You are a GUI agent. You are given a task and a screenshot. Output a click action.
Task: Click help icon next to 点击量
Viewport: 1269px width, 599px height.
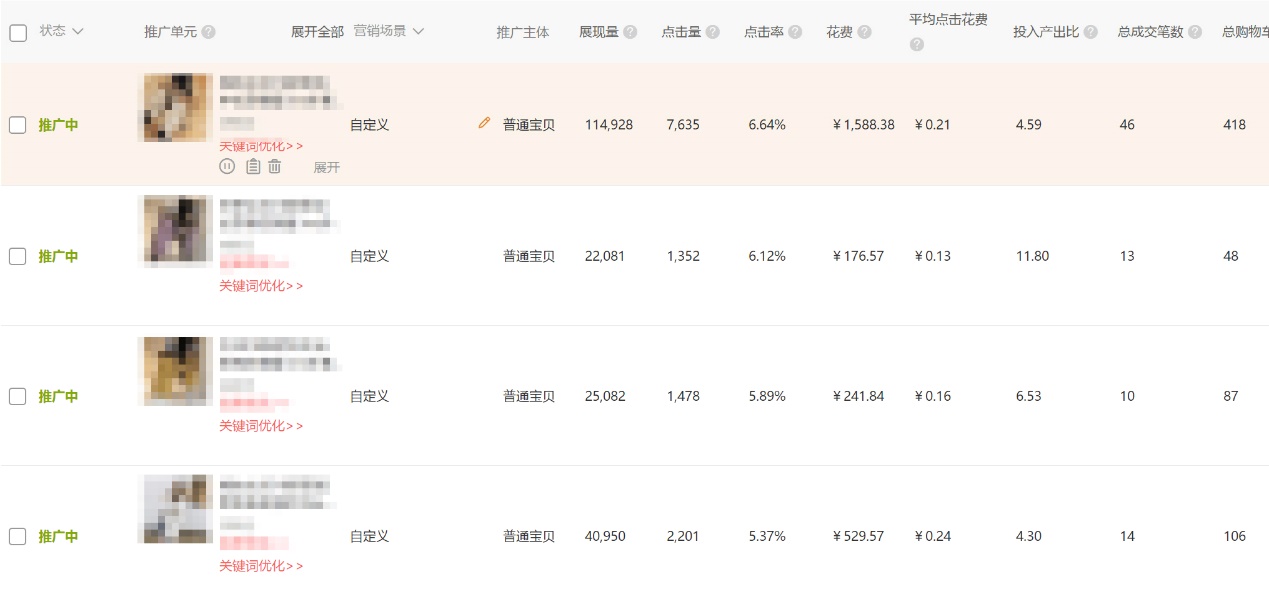[712, 32]
